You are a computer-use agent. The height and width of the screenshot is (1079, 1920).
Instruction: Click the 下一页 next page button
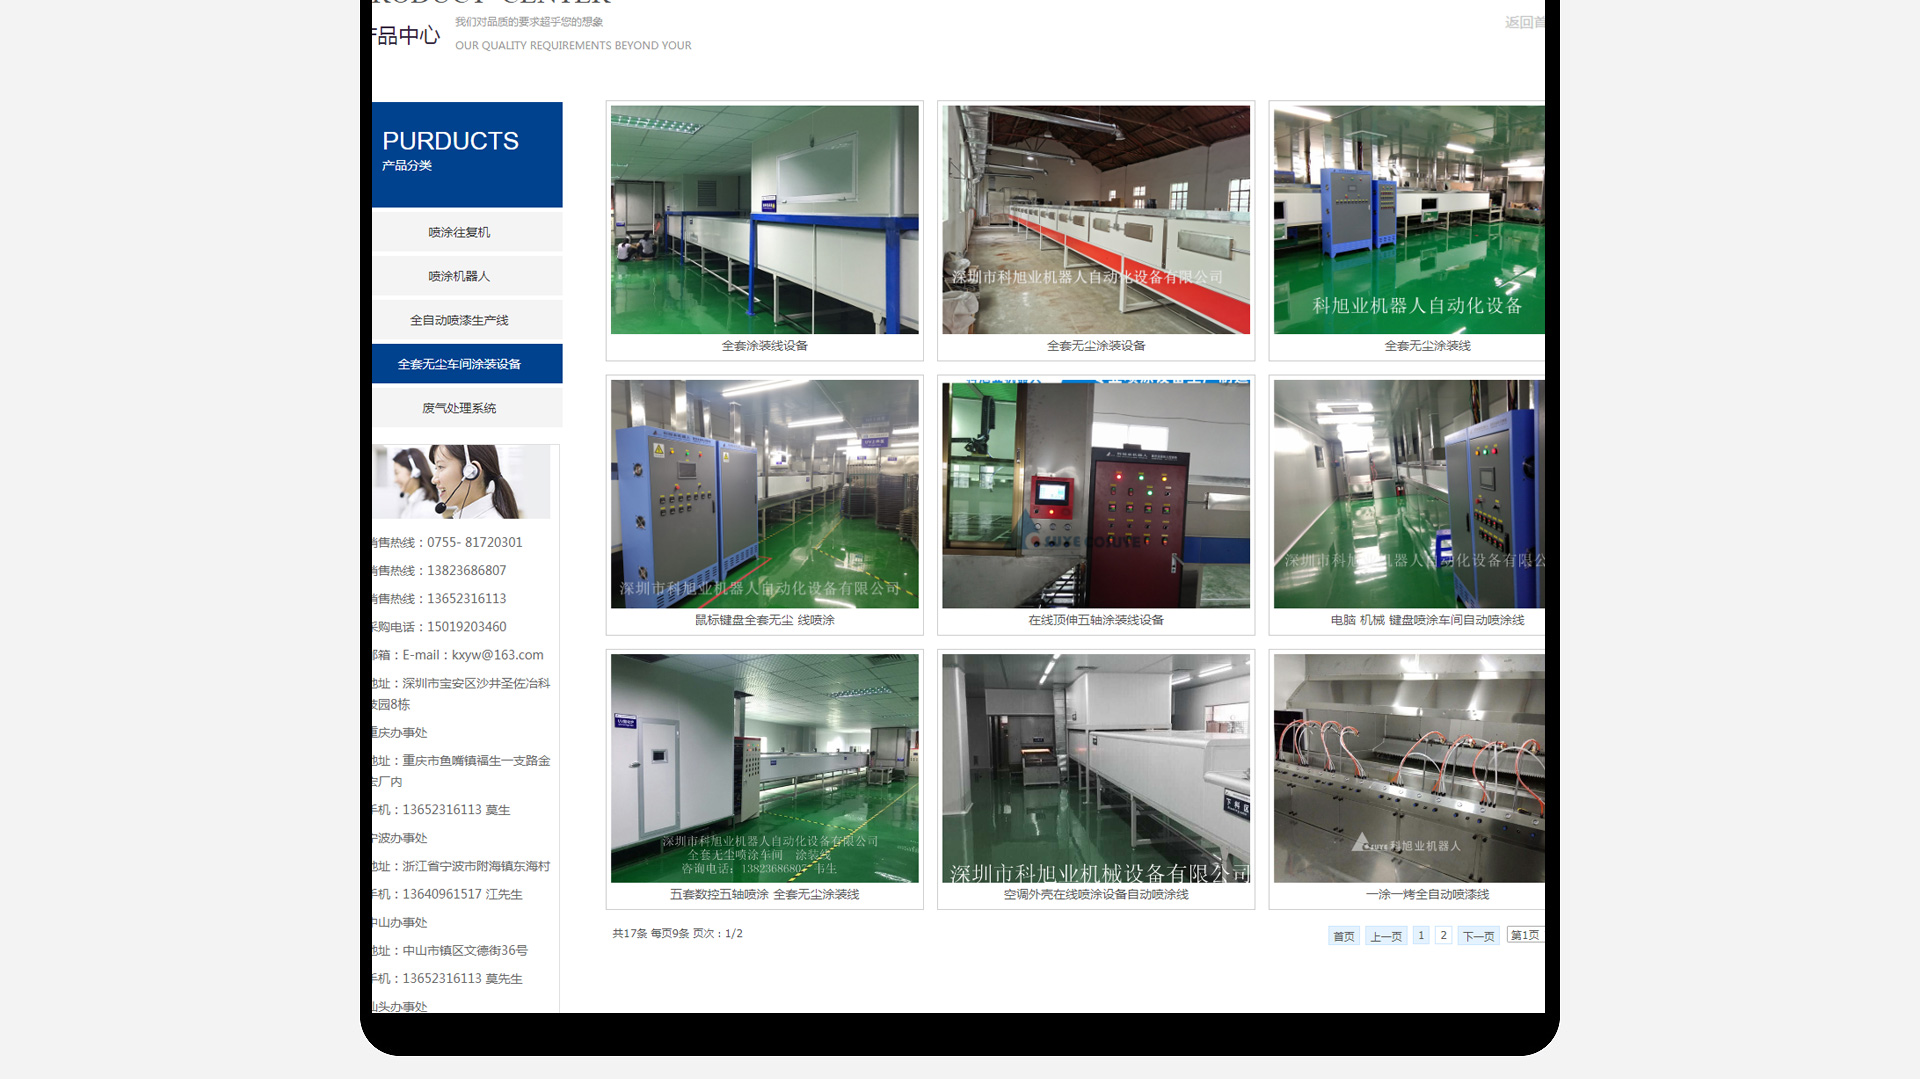(1478, 936)
